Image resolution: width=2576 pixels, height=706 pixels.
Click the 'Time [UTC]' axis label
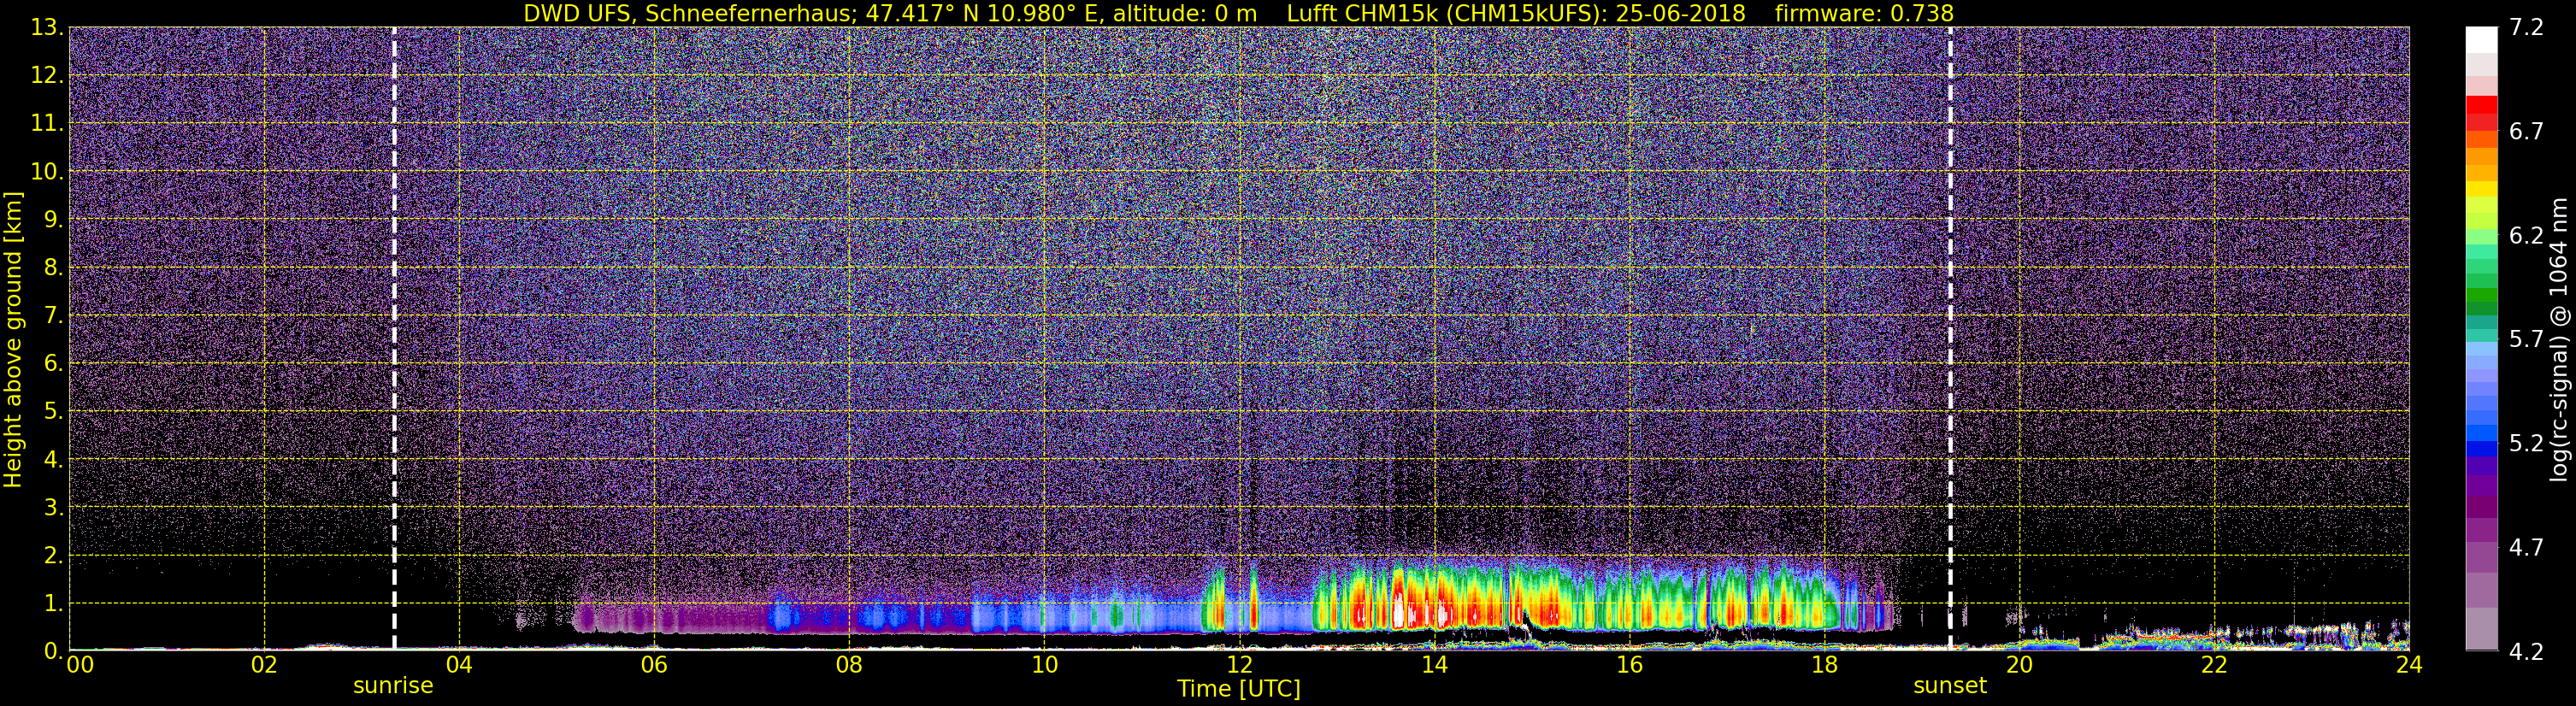(1239, 689)
